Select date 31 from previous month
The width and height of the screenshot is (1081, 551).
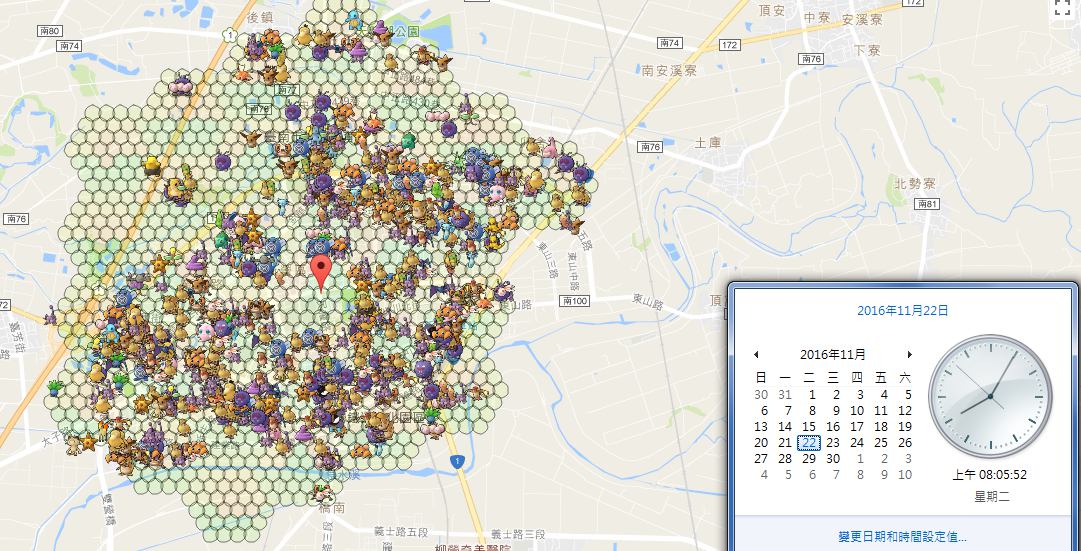click(785, 395)
